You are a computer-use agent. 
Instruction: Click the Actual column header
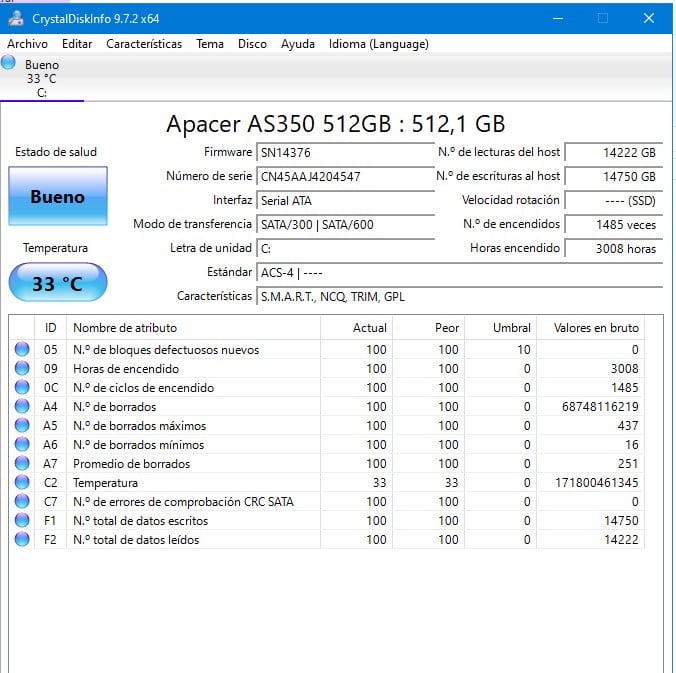[357, 328]
